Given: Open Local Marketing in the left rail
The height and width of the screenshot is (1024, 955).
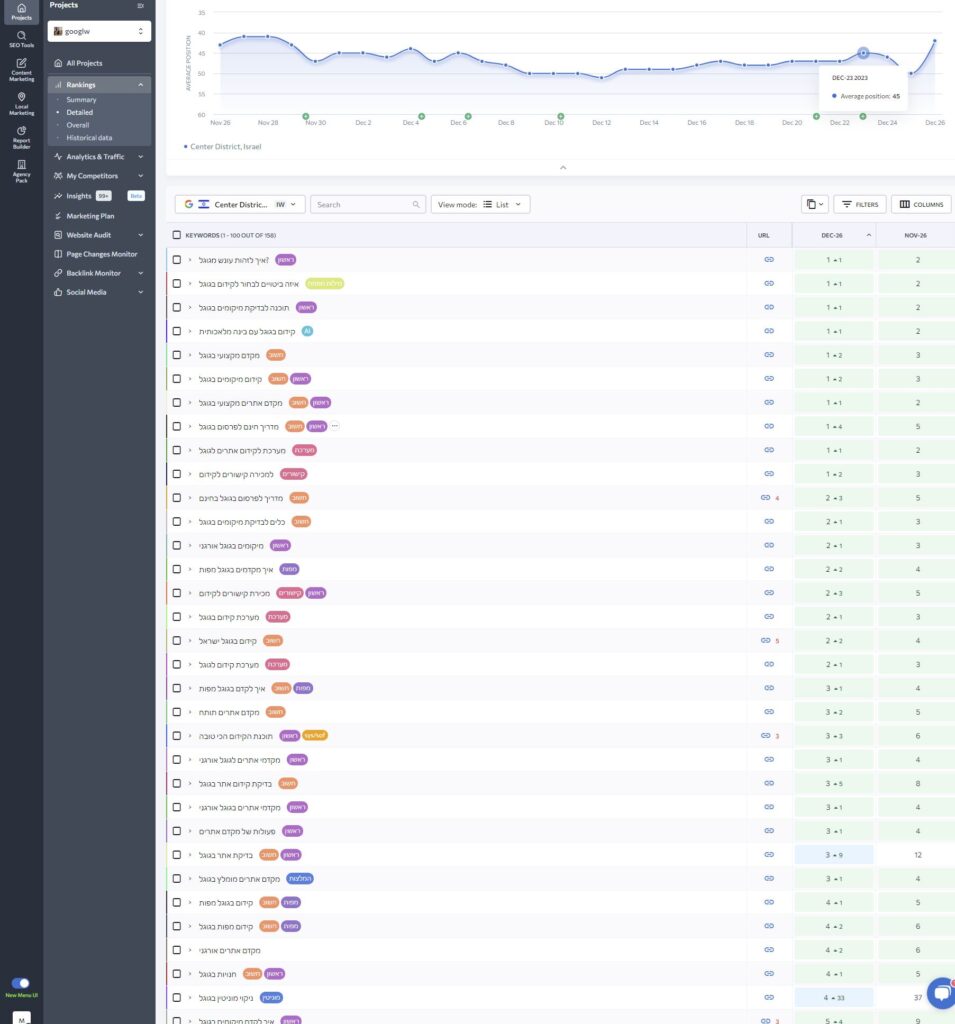Looking at the screenshot, I should [22, 104].
